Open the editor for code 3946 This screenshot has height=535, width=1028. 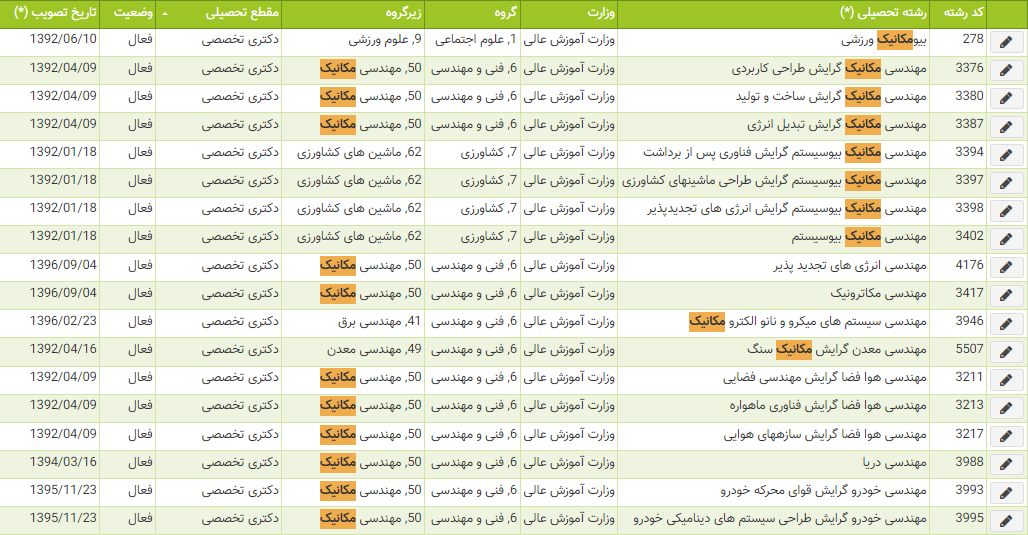pyautogui.click(x=1006, y=324)
